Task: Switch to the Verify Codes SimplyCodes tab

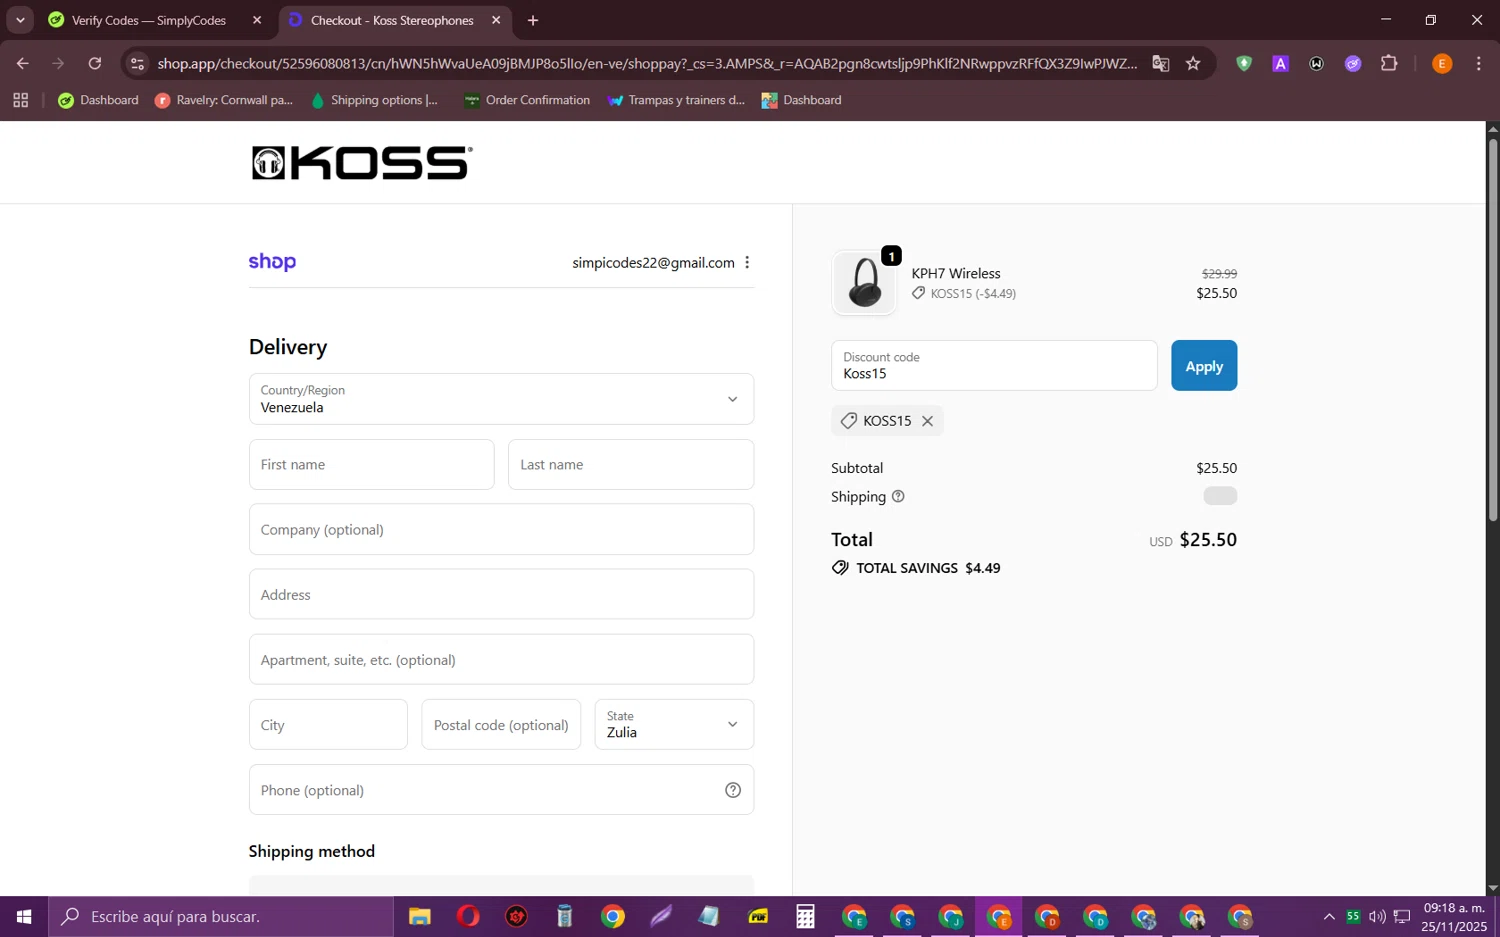Action: pyautogui.click(x=148, y=20)
